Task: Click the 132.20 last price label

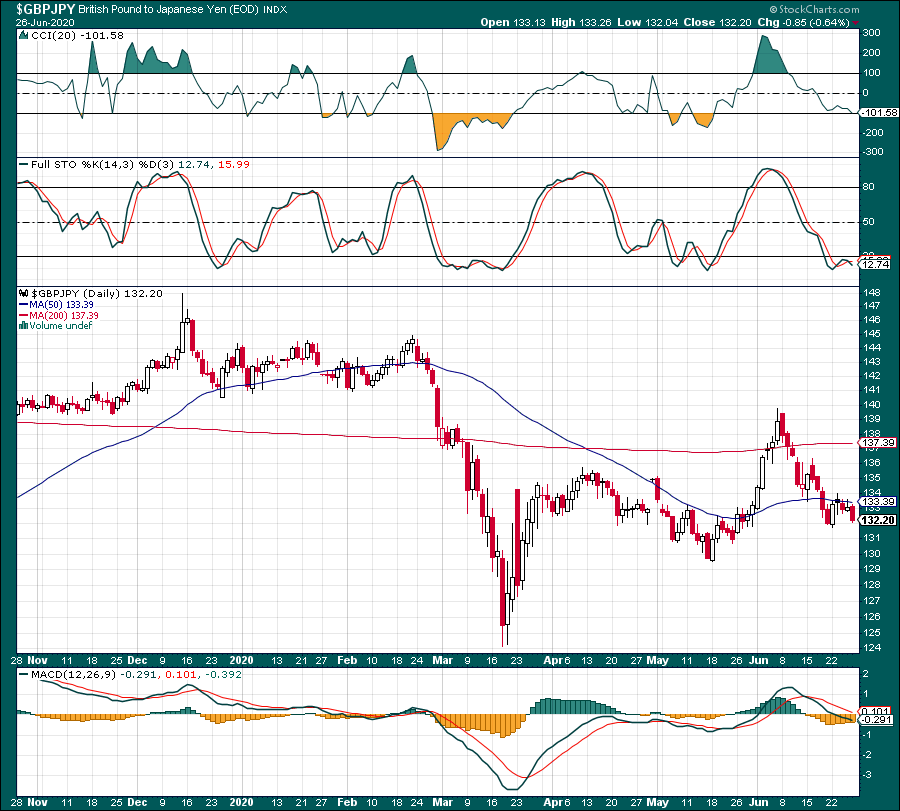Action: 878,520
